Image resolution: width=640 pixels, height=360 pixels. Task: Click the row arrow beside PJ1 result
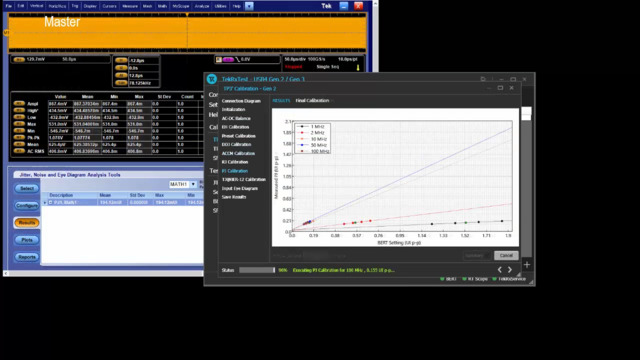(x=45, y=202)
